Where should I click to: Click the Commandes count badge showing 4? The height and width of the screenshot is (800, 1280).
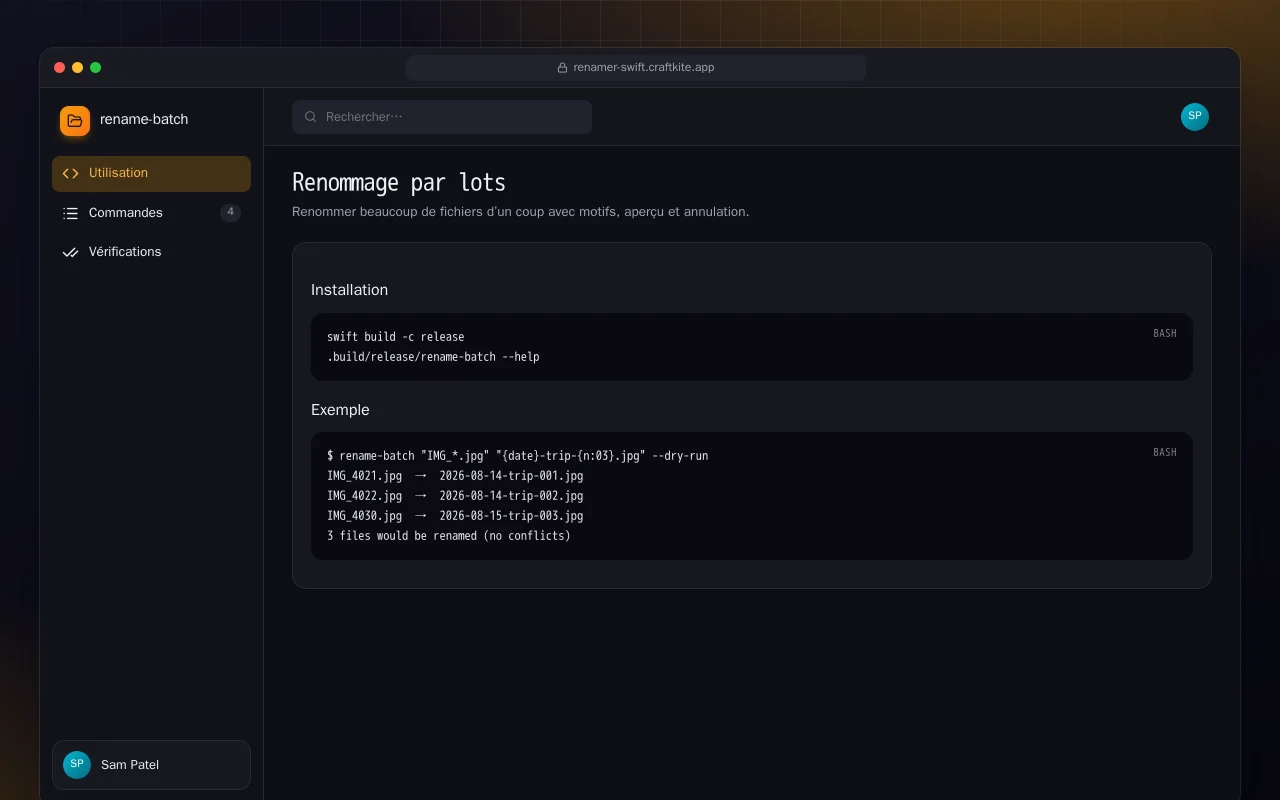click(x=230, y=213)
